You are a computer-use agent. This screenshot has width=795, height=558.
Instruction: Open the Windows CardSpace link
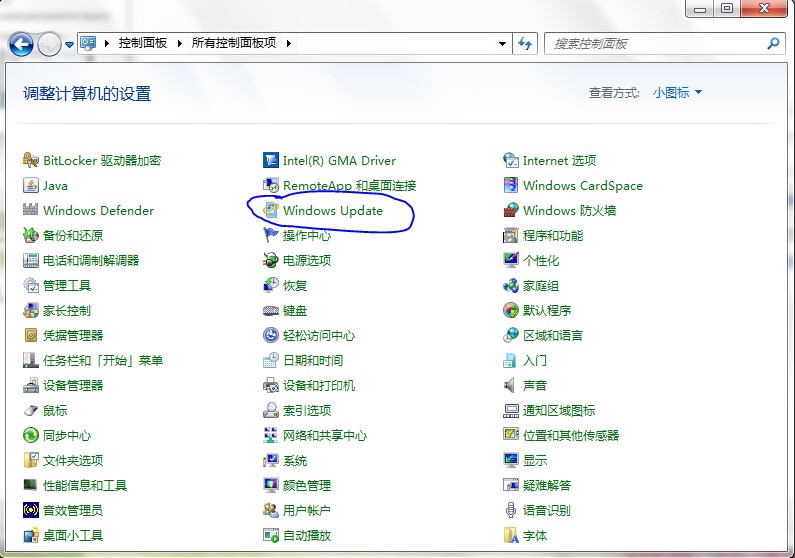click(x=583, y=186)
